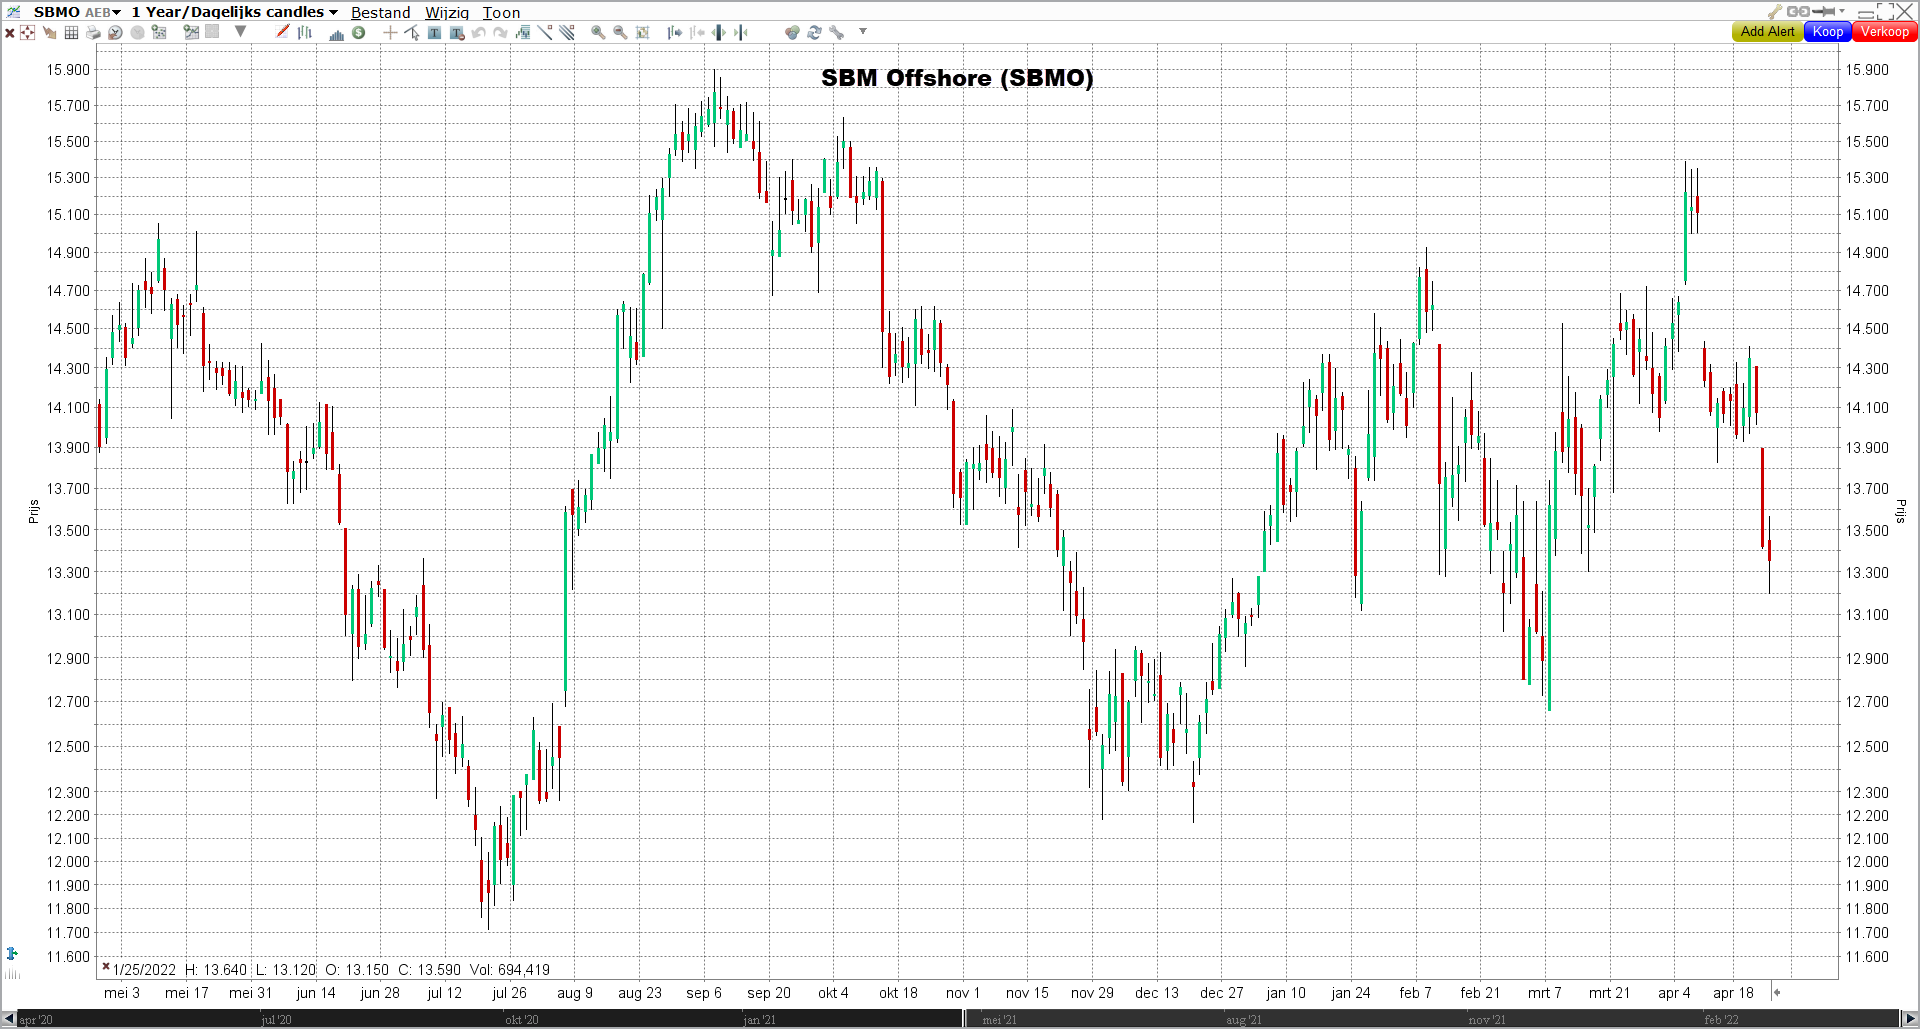
Task: Click the printer icon to print chart
Action: tap(93, 33)
